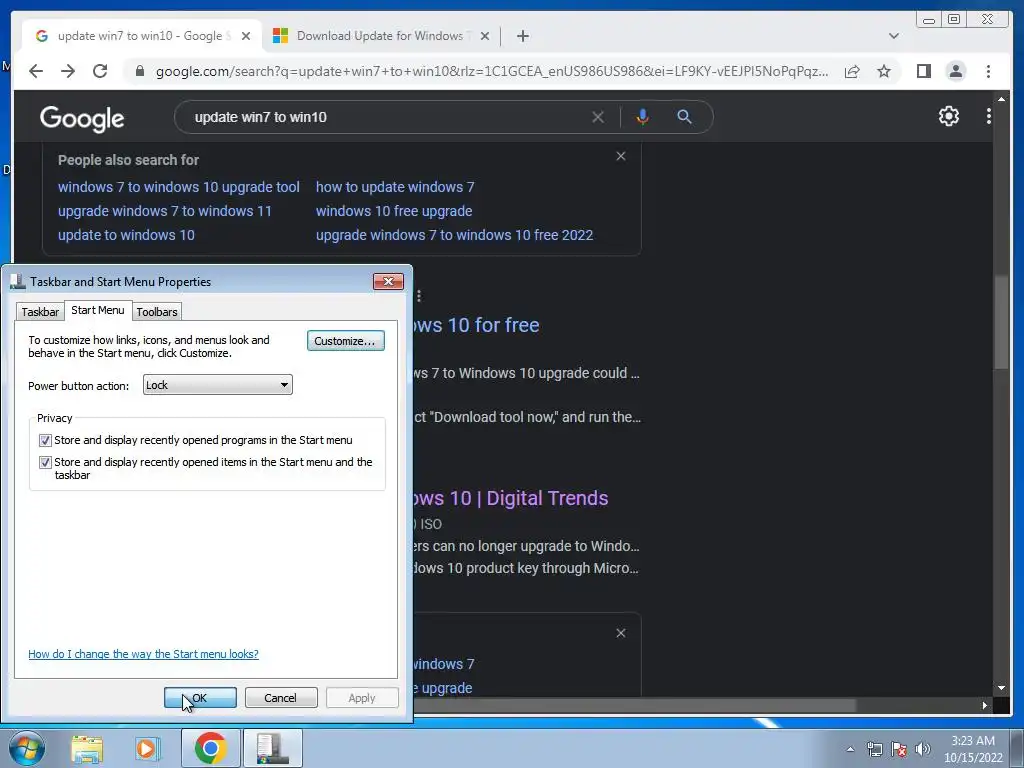
Task: Click the Customize... button
Action: click(x=345, y=341)
